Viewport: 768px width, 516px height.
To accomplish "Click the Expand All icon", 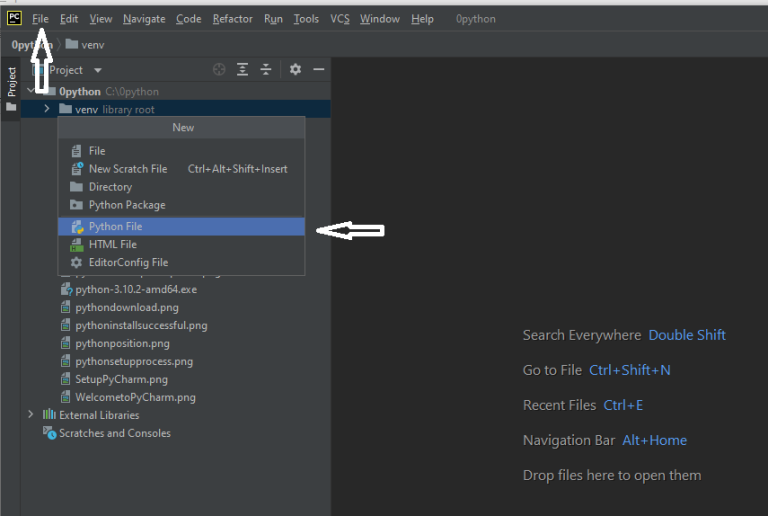I will (242, 70).
